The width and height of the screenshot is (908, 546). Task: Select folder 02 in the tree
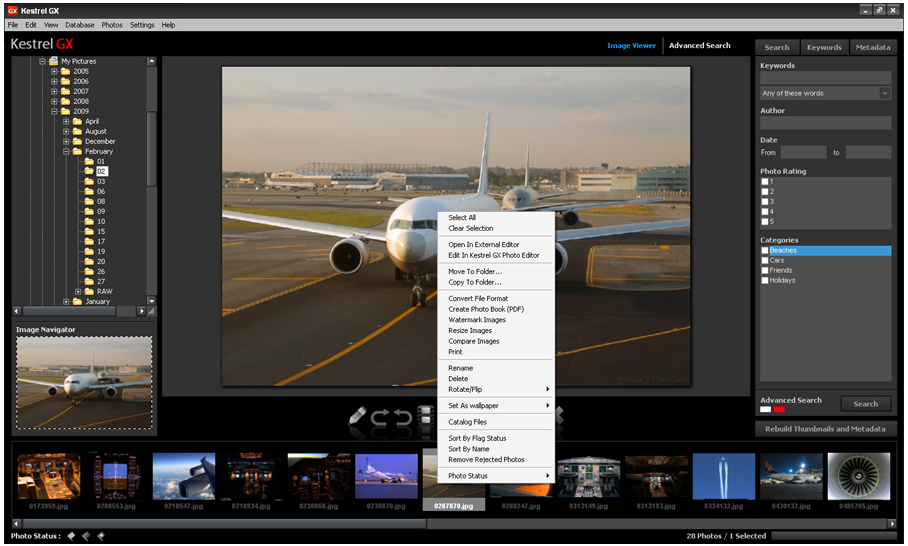coord(101,171)
